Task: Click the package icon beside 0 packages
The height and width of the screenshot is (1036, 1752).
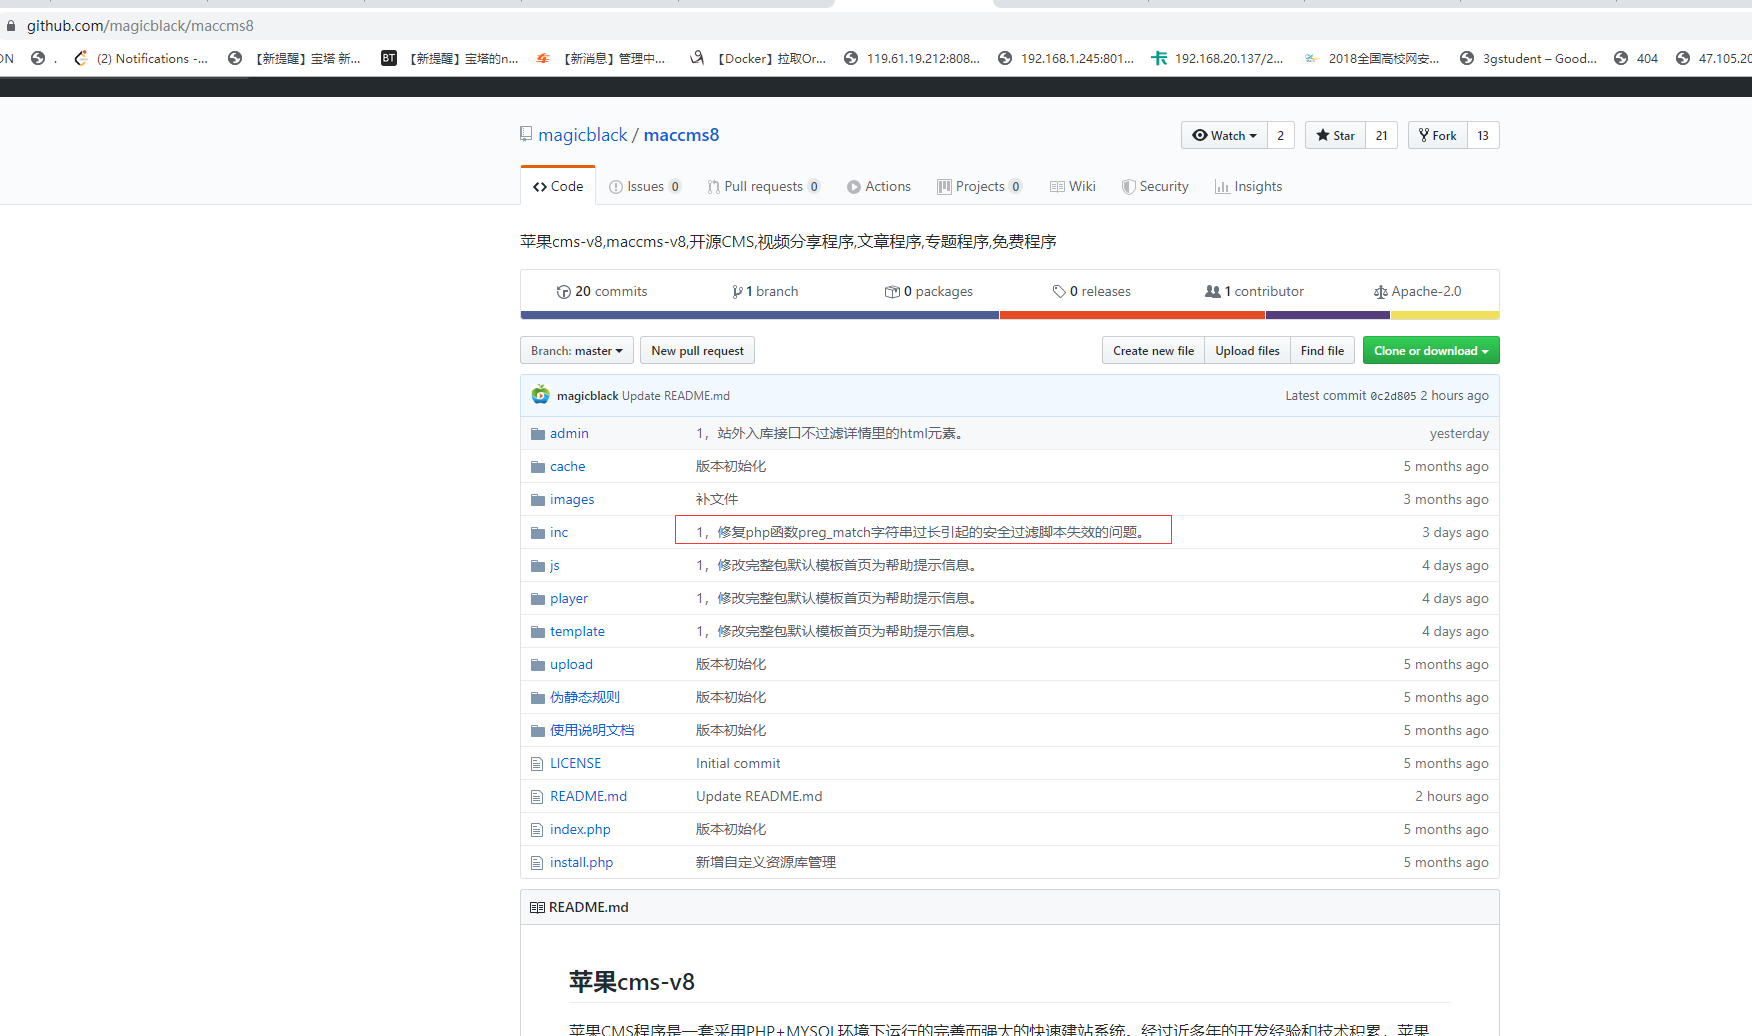Action: click(x=892, y=292)
